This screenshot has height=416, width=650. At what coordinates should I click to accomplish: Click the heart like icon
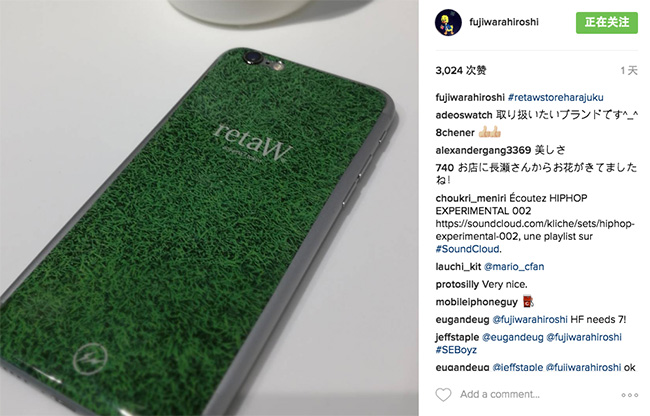(x=443, y=394)
